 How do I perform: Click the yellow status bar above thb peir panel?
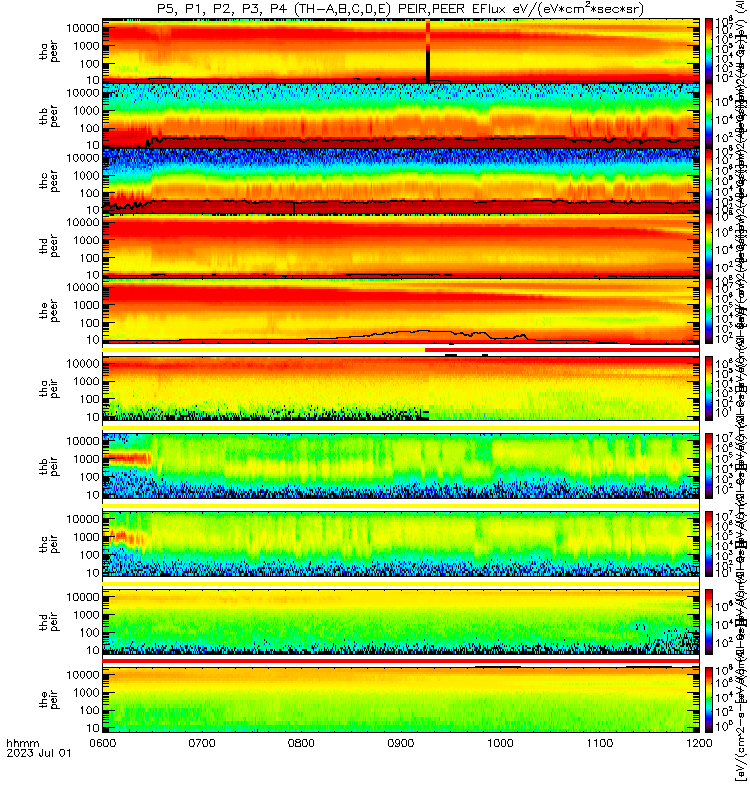[401, 428]
